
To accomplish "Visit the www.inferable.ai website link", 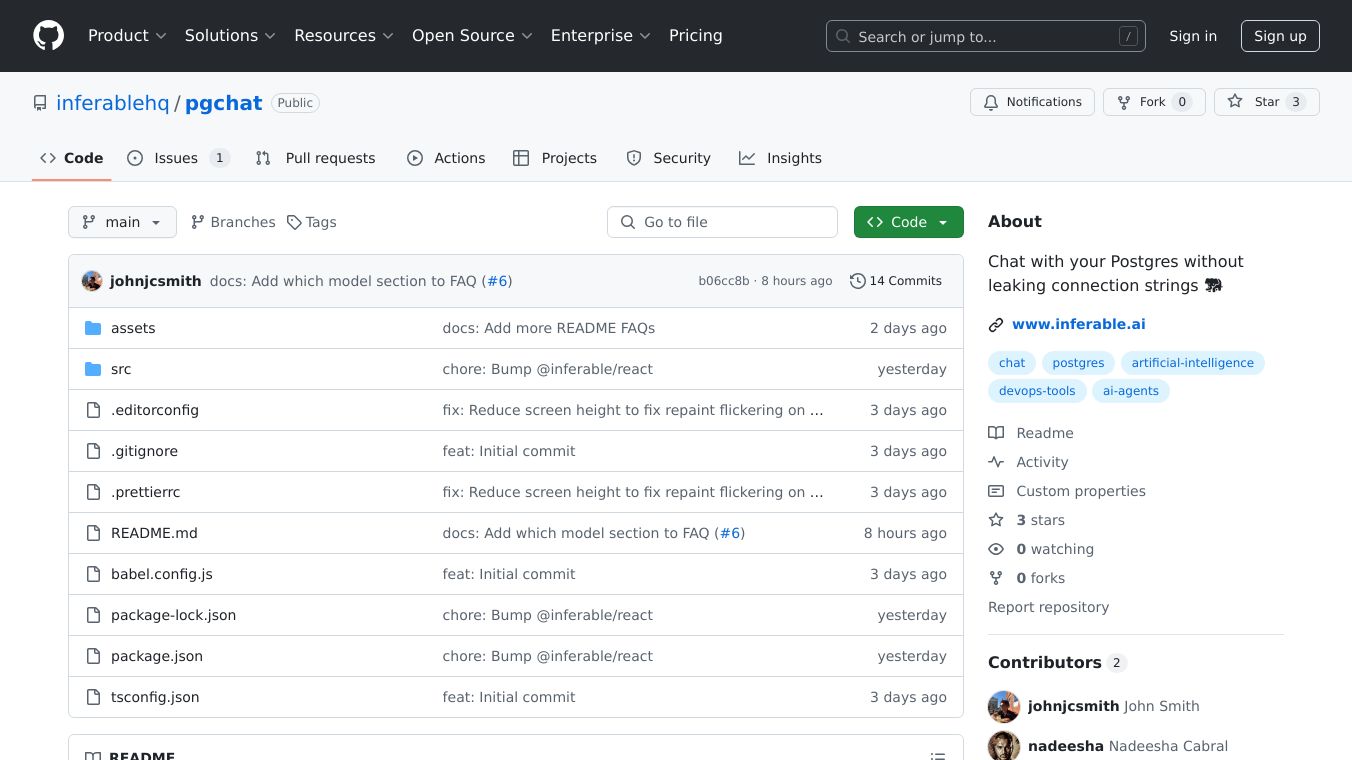I will tap(1078, 324).
